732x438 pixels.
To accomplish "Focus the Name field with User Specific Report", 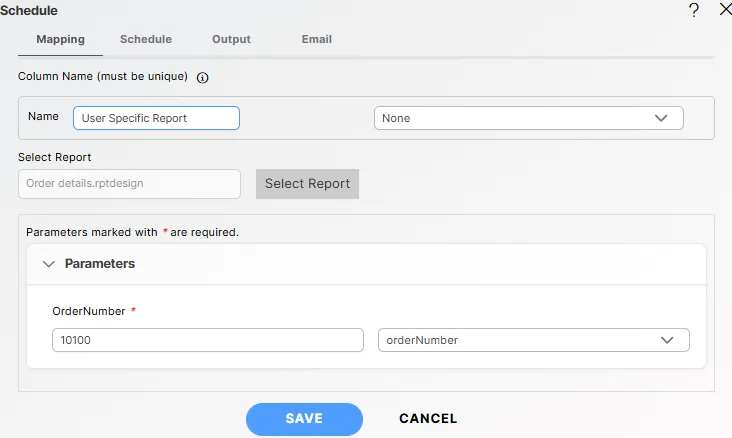I will point(156,118).
